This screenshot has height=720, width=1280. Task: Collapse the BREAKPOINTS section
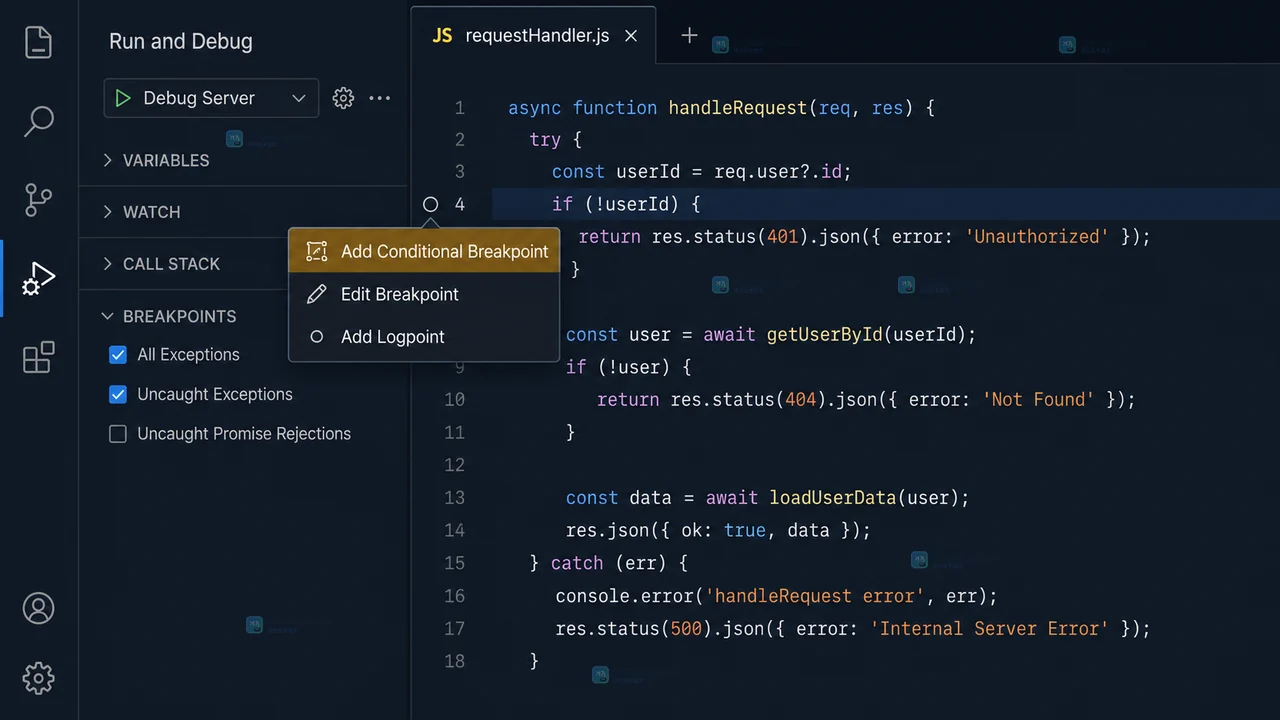tap(184, 316)
